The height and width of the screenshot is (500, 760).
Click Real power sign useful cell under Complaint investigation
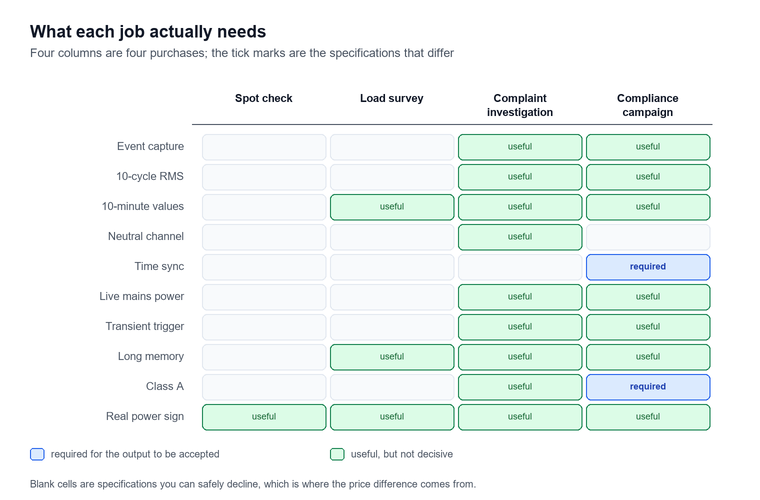click(x=520, y=417)
